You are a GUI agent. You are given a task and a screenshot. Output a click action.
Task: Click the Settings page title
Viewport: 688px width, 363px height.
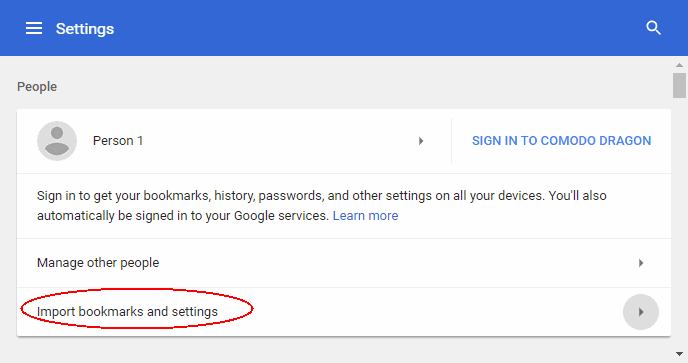[85, 29]
